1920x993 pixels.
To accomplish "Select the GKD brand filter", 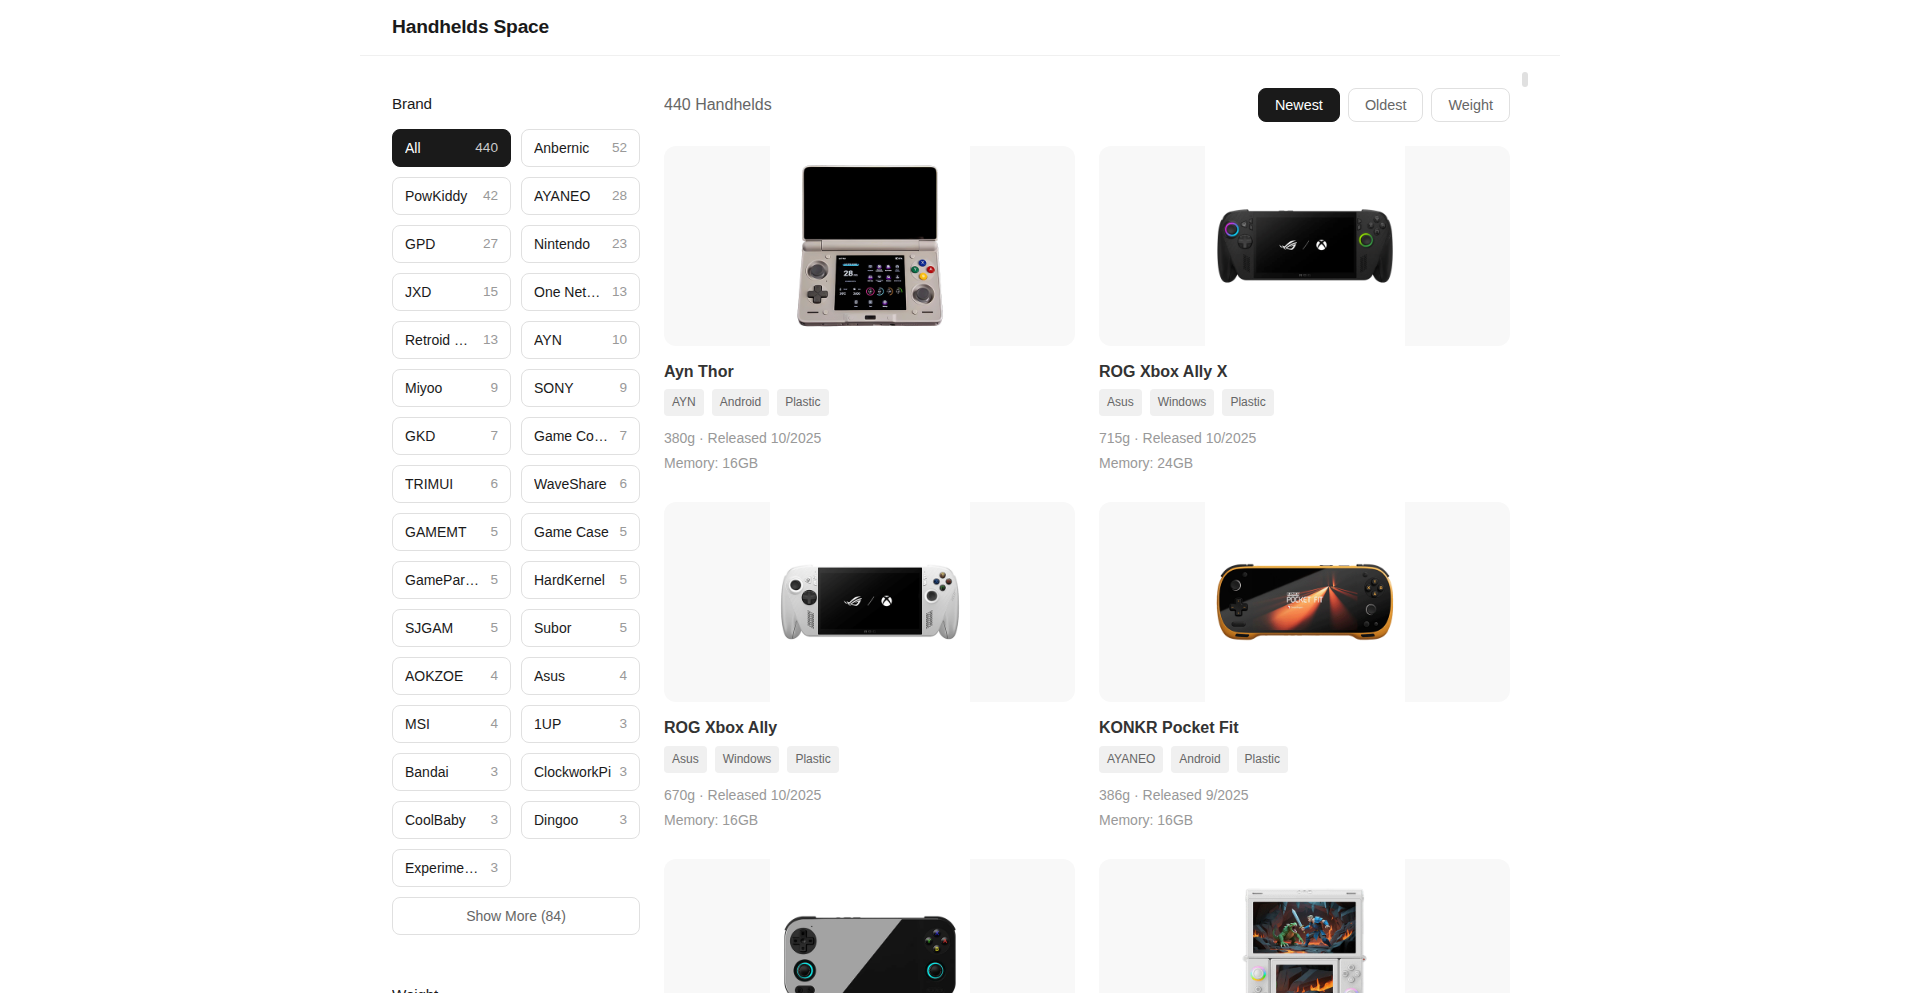I will (451, 436).
